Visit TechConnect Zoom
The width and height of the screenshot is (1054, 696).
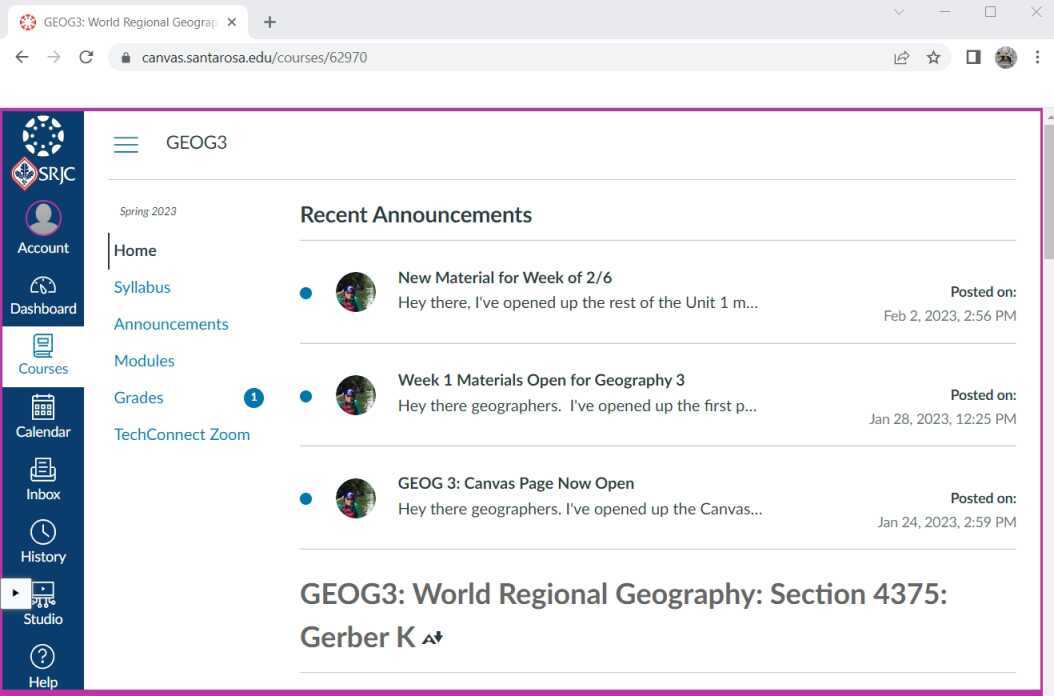[181, 434]
